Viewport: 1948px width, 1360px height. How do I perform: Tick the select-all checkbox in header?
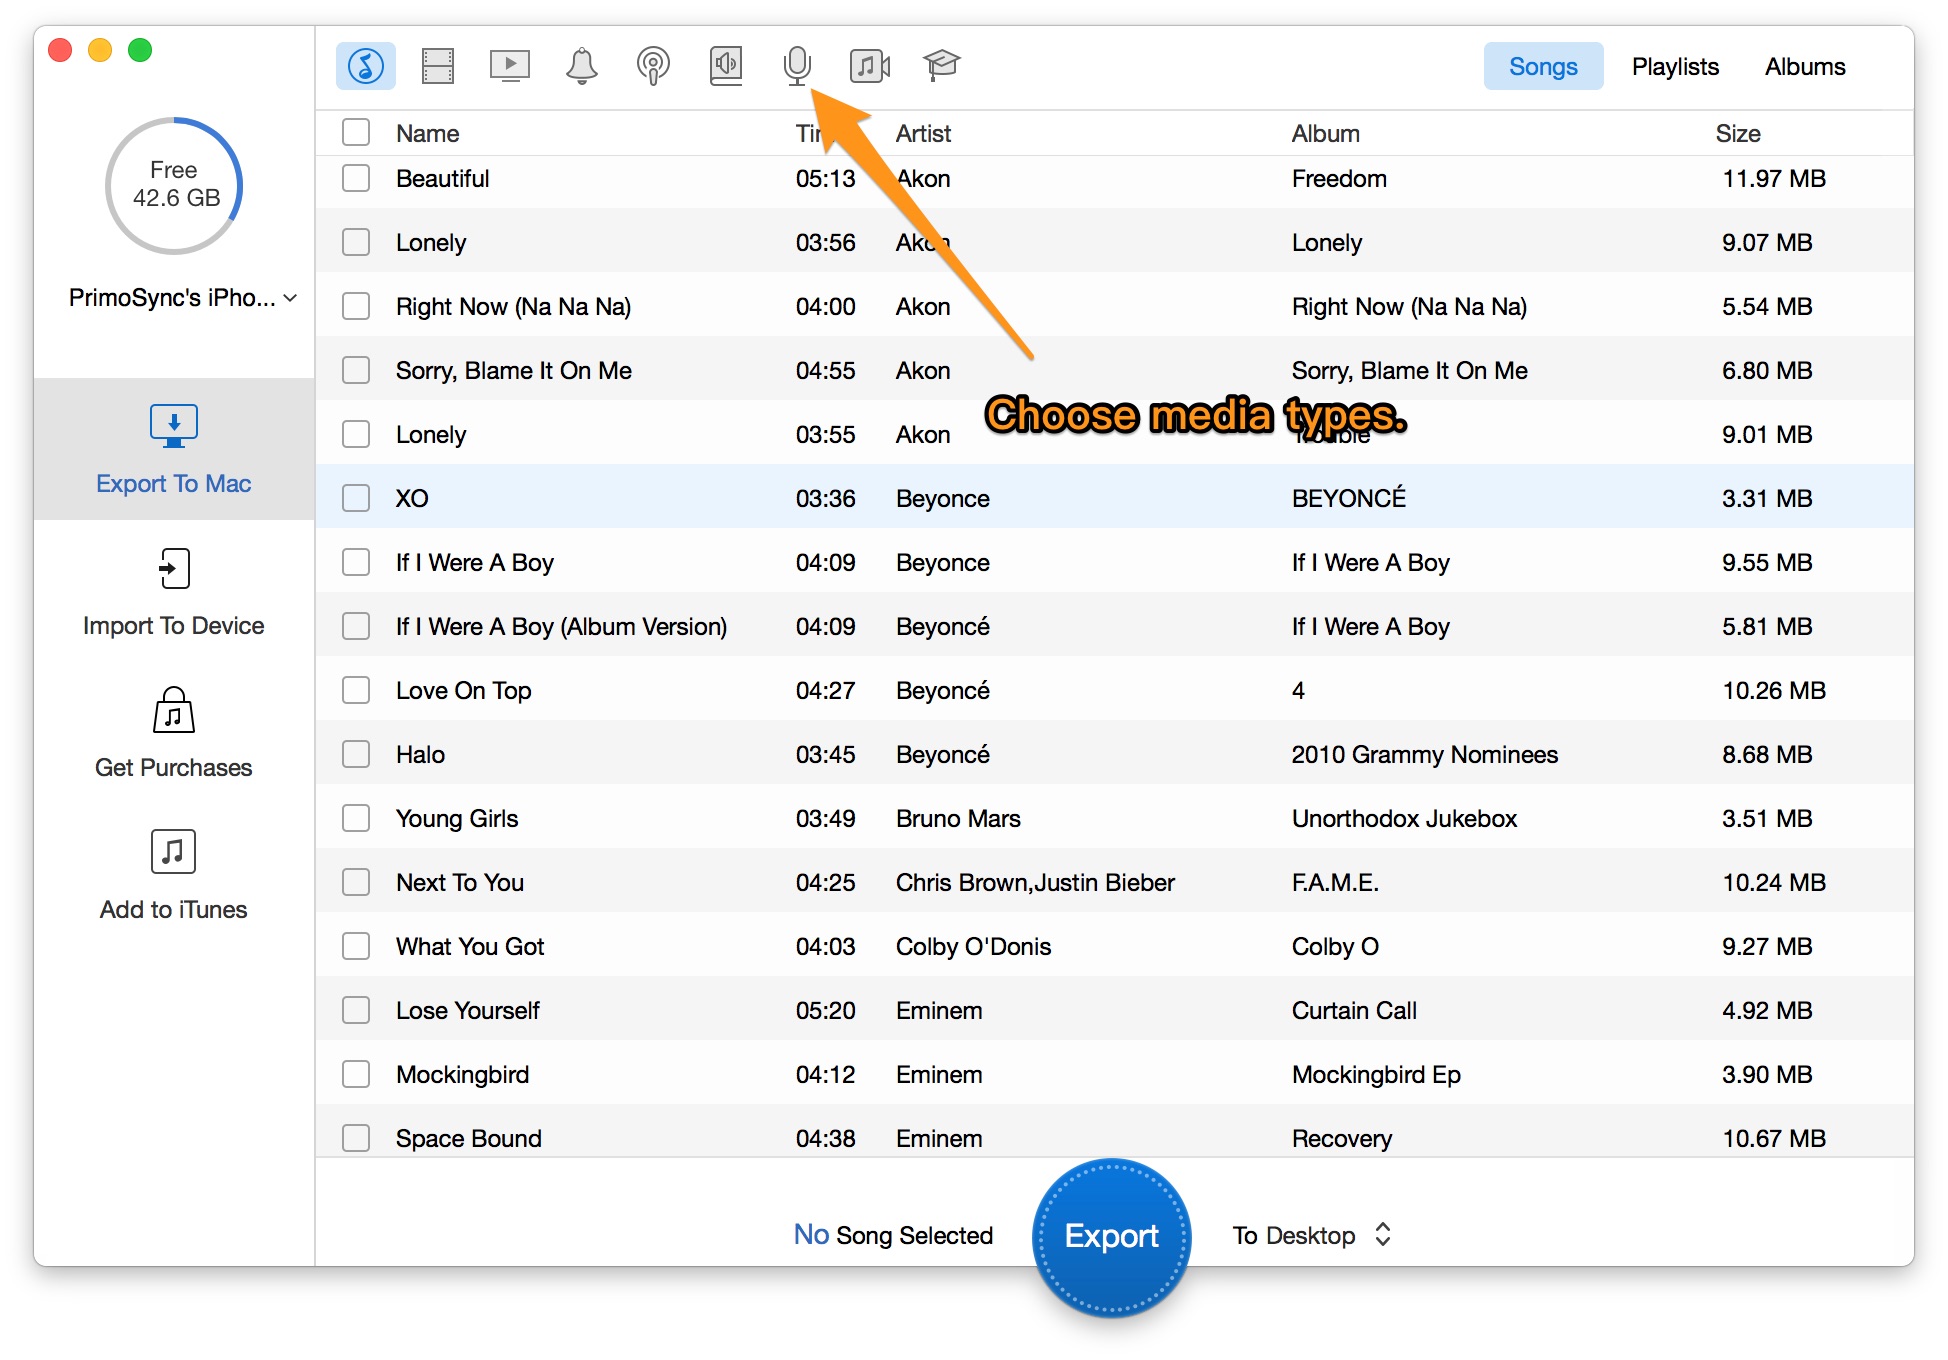(x=356, y=132)
